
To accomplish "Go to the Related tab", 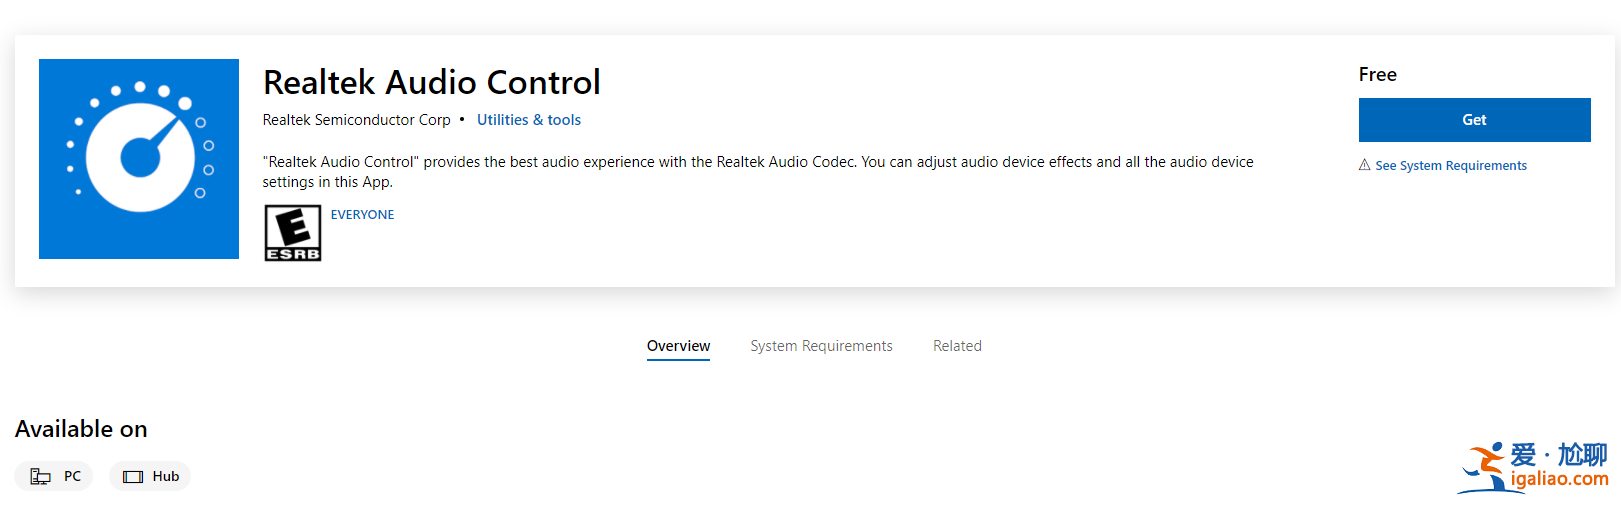I will (x=957, y=346).
